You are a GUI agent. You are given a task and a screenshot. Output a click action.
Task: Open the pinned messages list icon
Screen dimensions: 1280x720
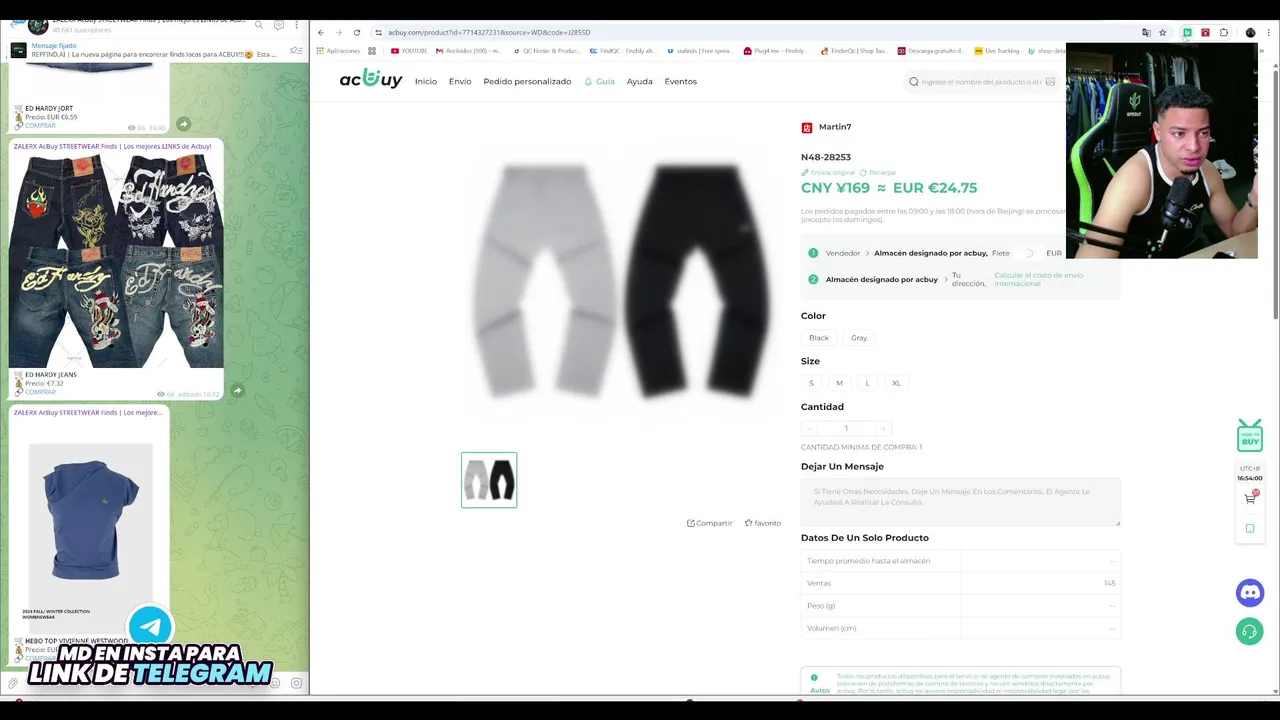pos(295,50)
